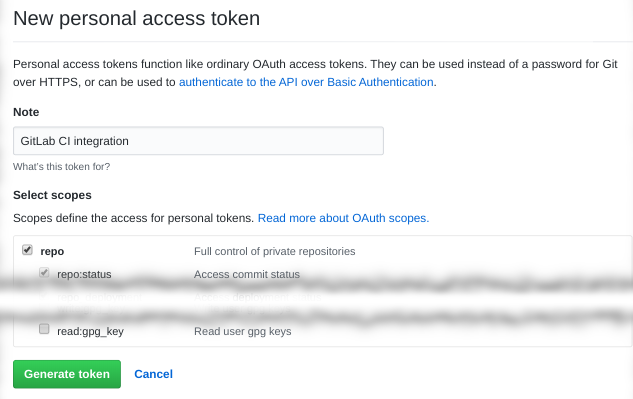The image size is (633, 399).
Task: Click the Personal access tokens intro paragraph
Action: click(x=315, y=73)
